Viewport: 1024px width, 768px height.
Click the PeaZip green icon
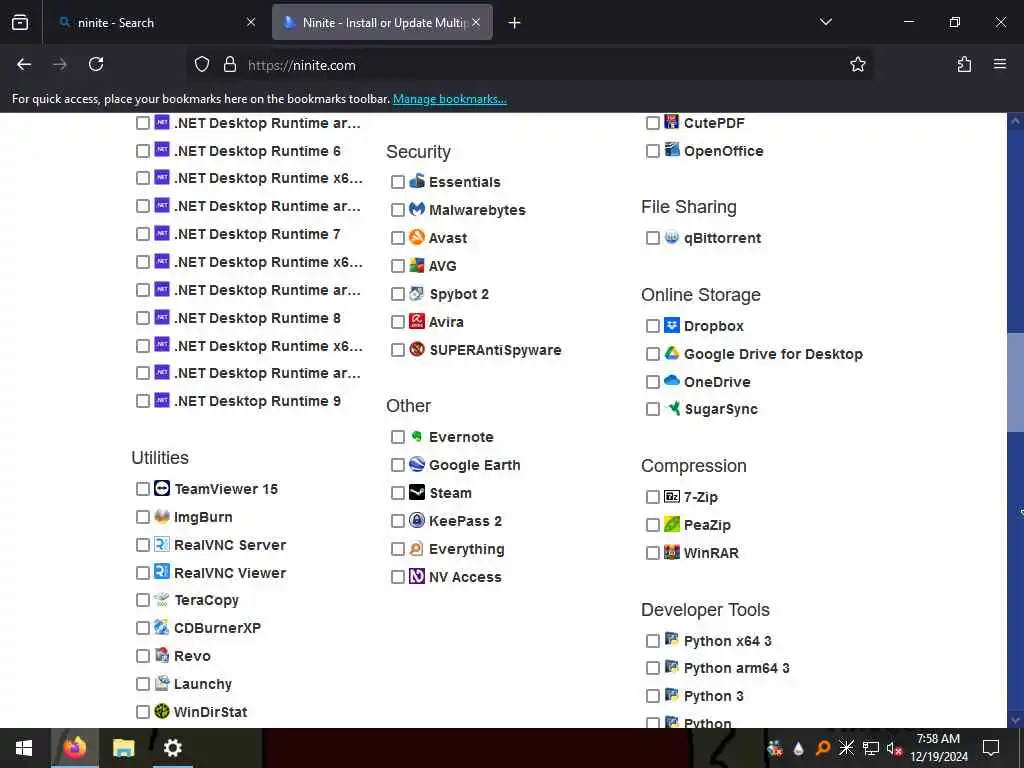click(x=671, y=524)
